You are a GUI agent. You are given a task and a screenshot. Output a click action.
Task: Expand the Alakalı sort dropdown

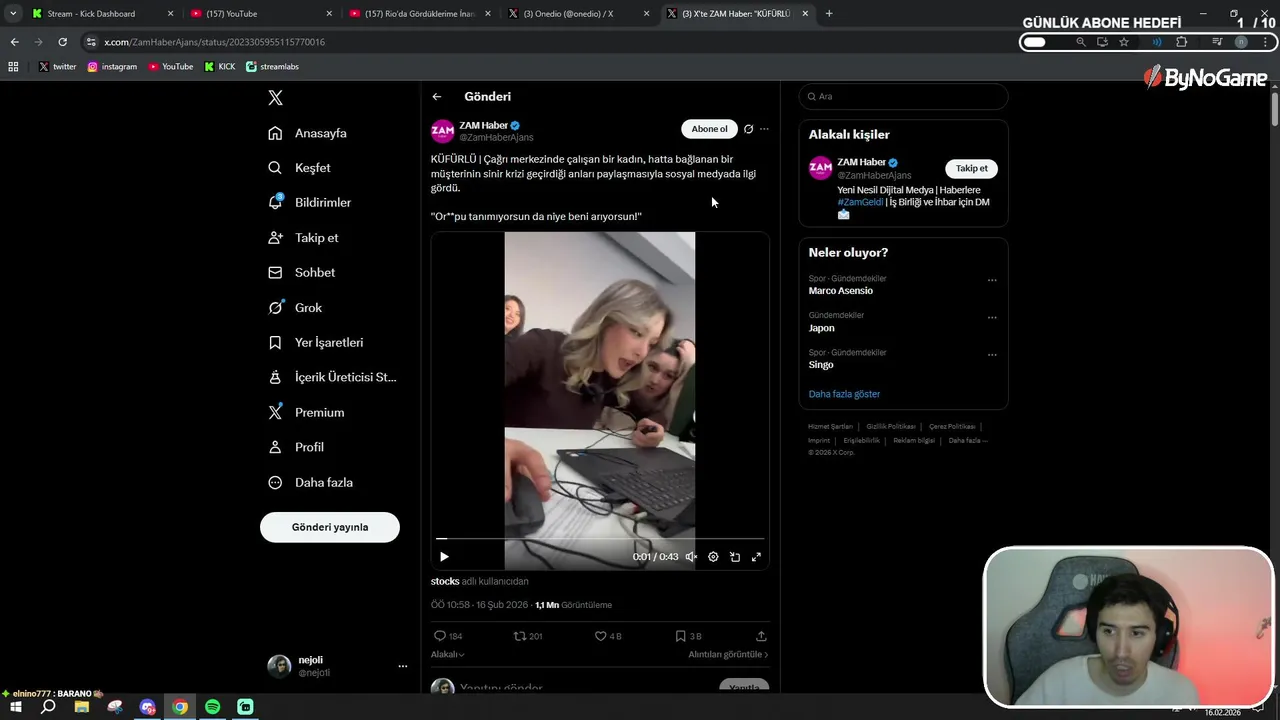point(448,655)
